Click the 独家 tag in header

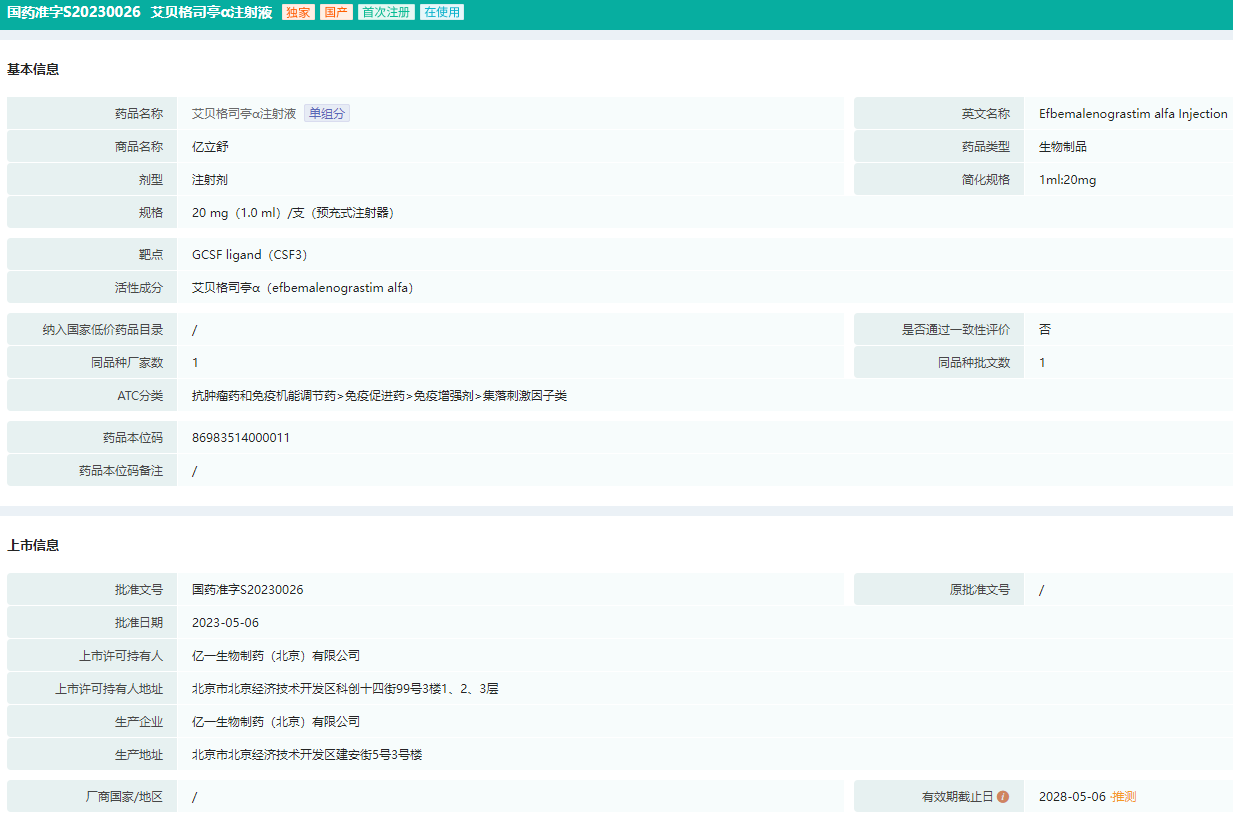click(x=298, y=13)
